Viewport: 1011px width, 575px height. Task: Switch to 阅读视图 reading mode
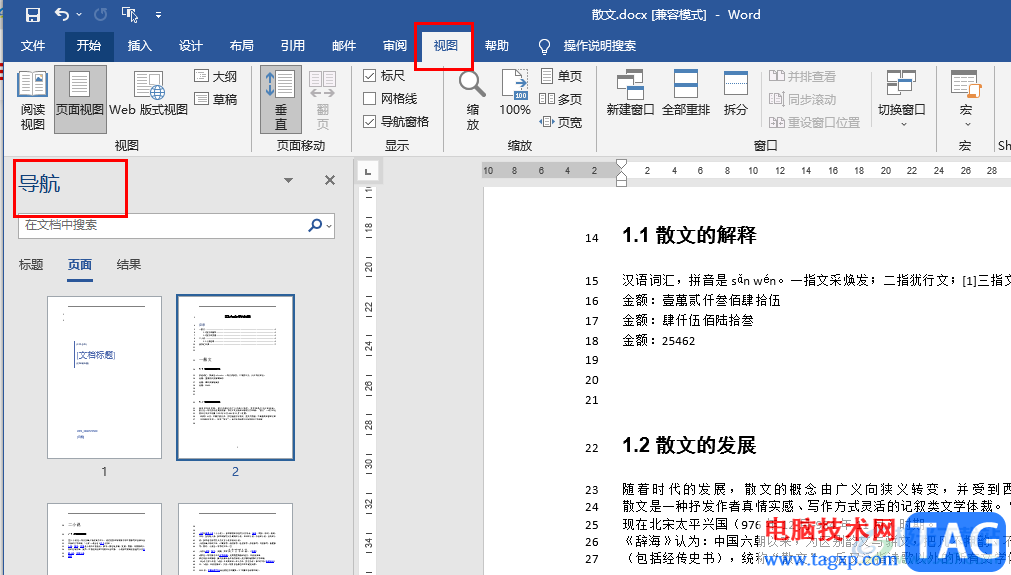(32, 101)
